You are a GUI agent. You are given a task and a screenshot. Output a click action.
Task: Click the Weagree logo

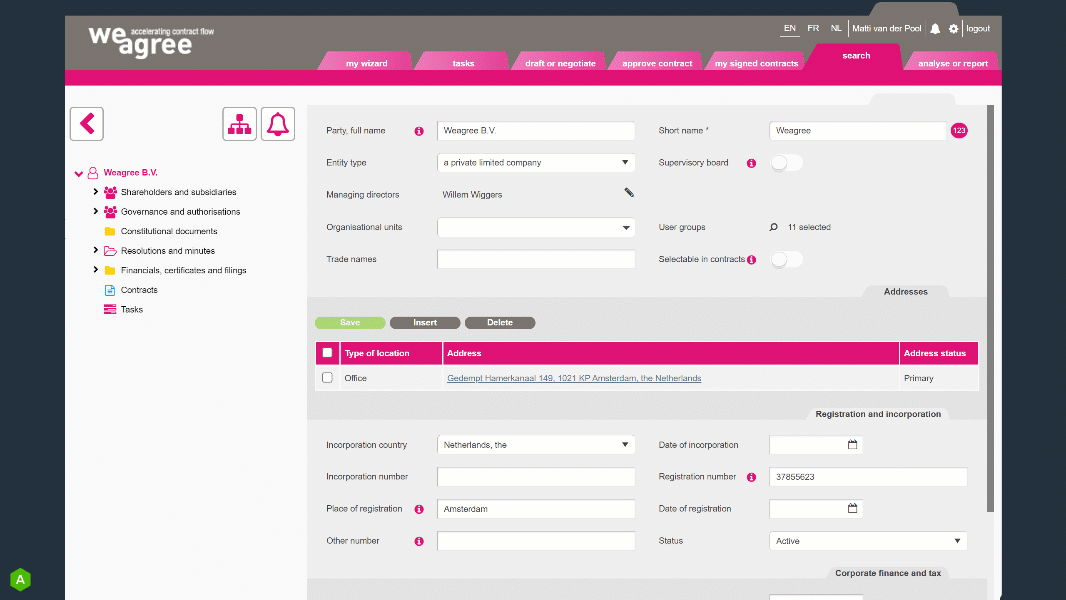coord(151,41)
